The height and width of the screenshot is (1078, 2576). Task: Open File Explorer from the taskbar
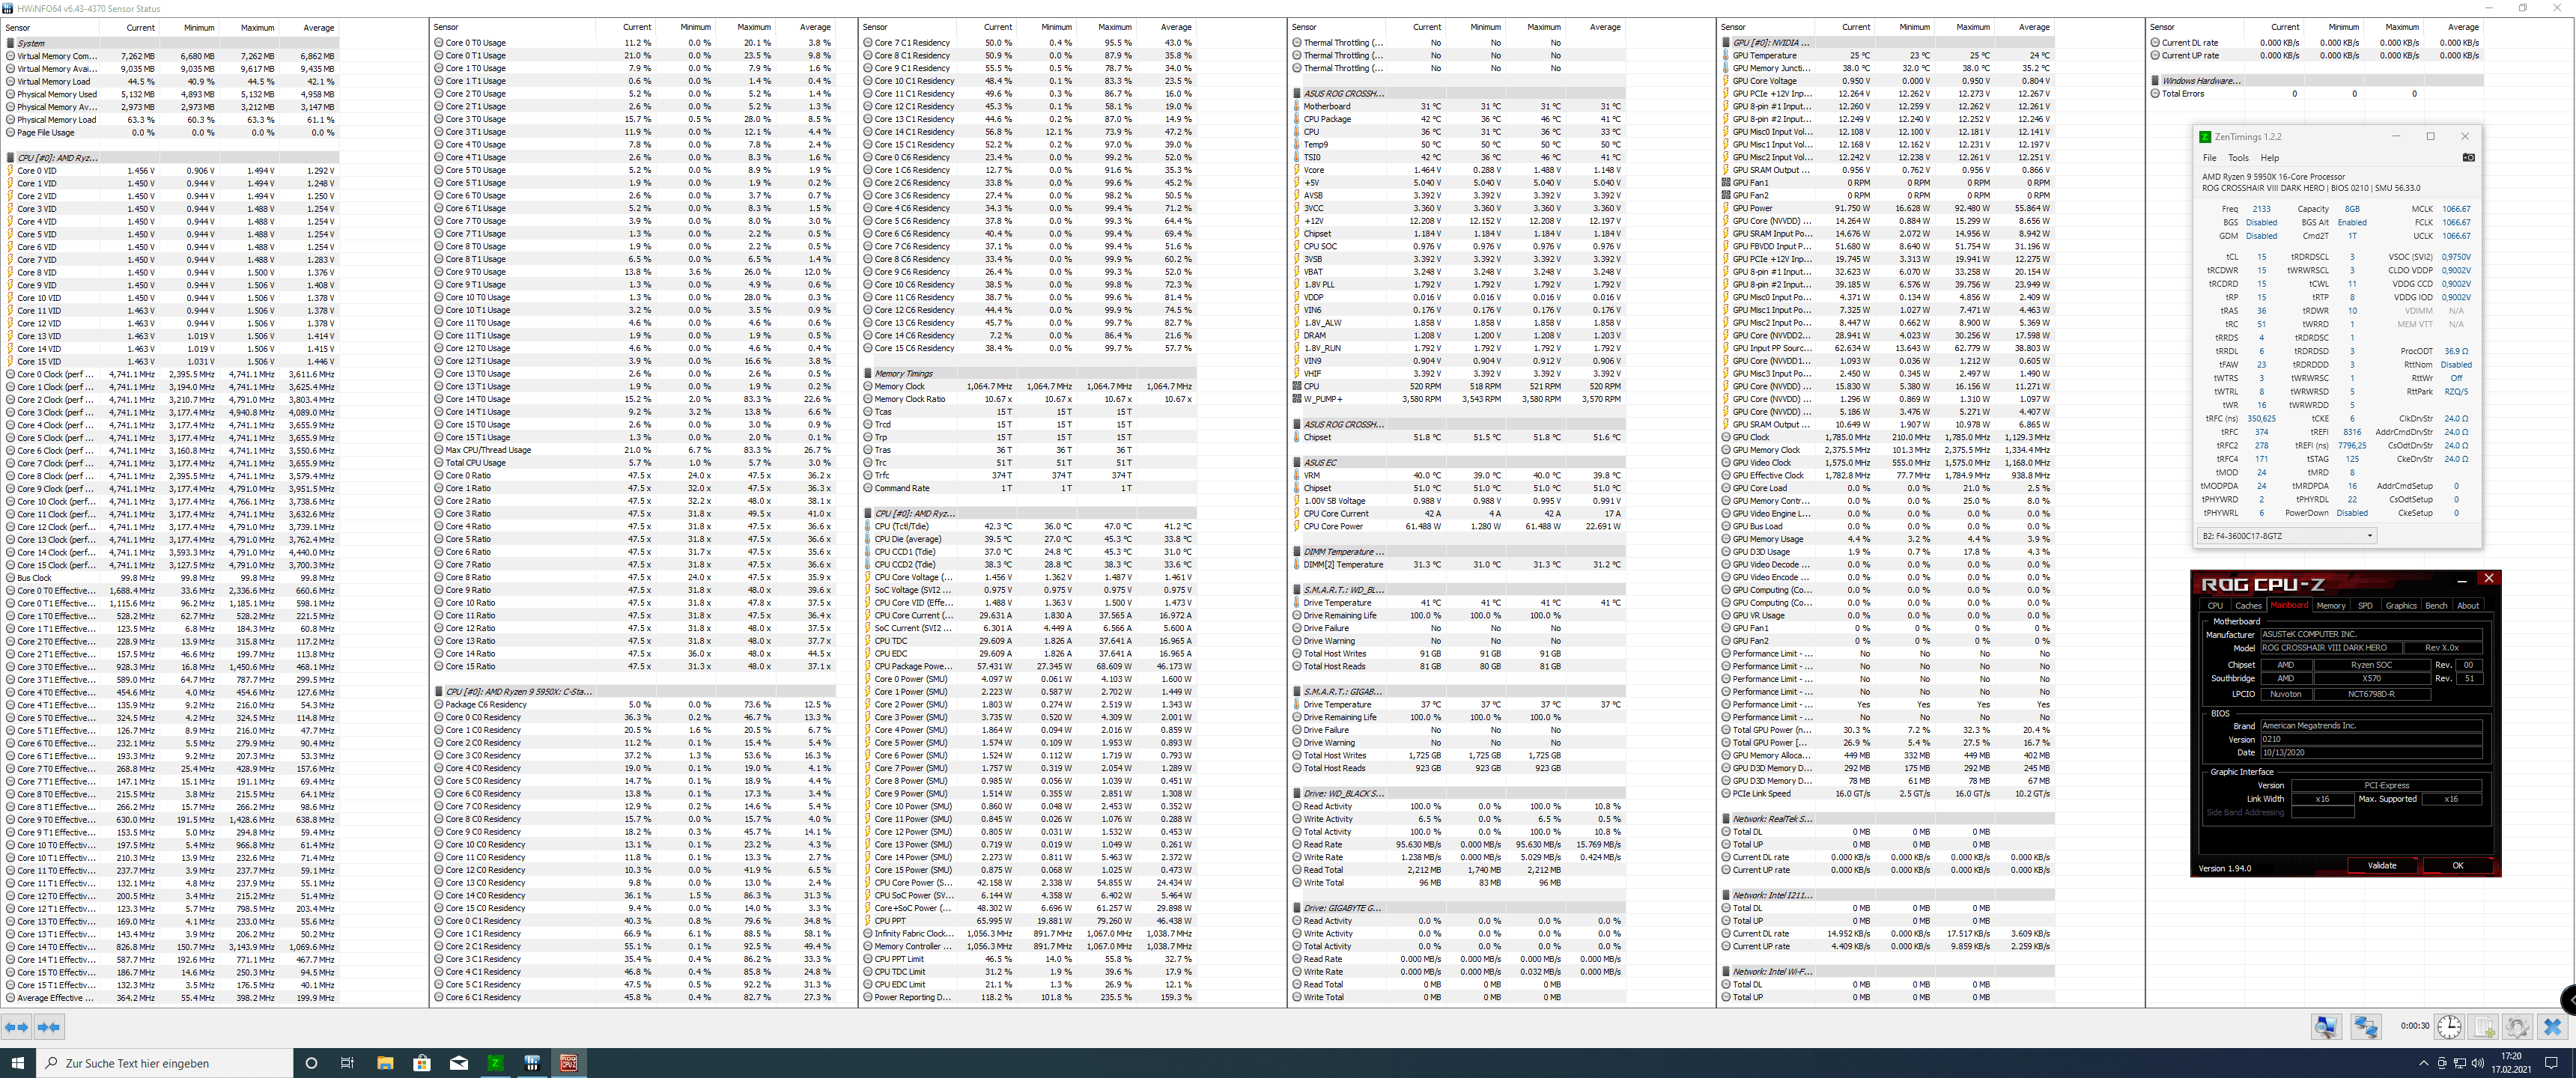(x=384, y=1062)
